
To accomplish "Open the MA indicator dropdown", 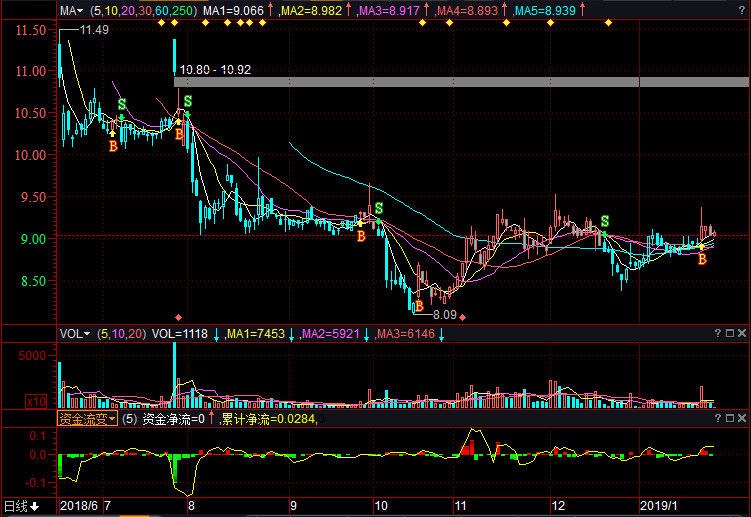I will [x=70, y=9].
